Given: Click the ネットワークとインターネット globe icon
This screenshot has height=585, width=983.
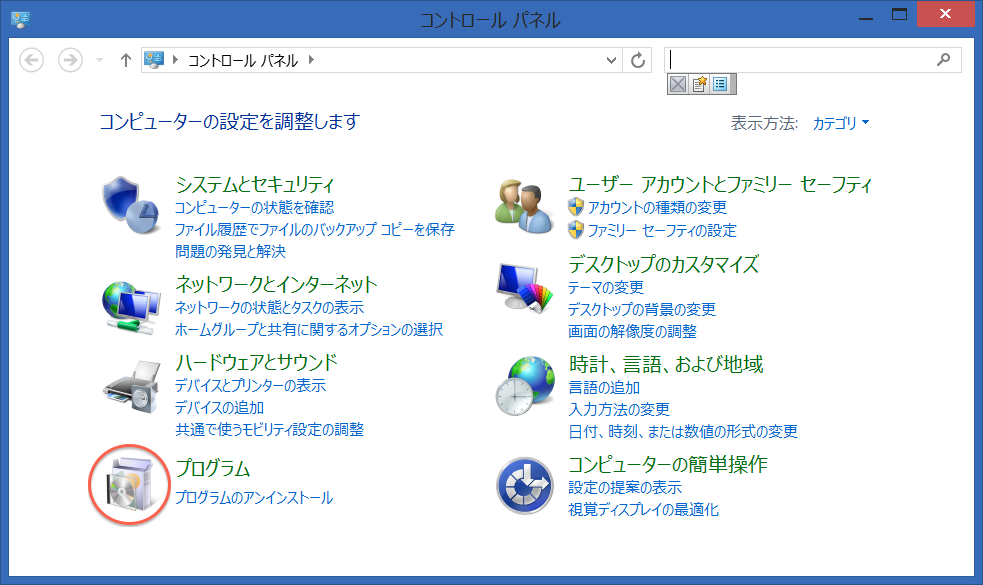Looking at the screenshot, I should tap(130, 308).
